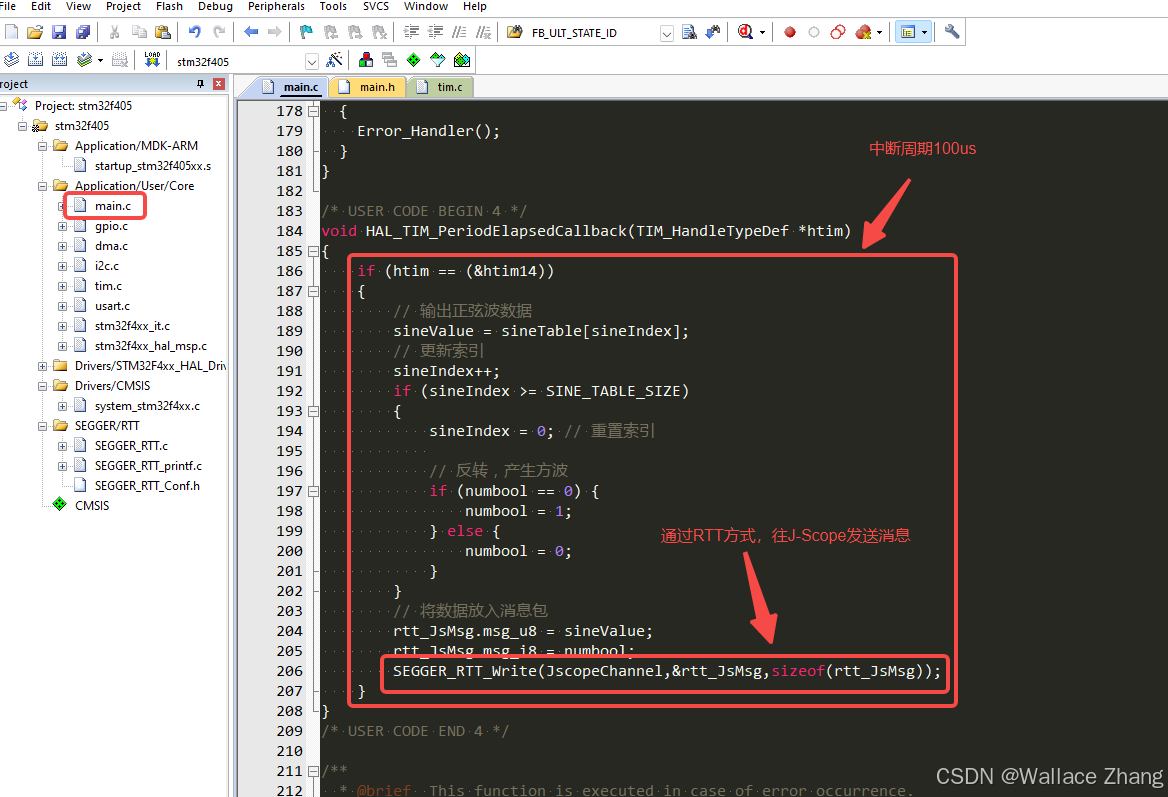Click the Find document search icon
This screenshot has width=1168, height=797.
(x=689, y=32)
